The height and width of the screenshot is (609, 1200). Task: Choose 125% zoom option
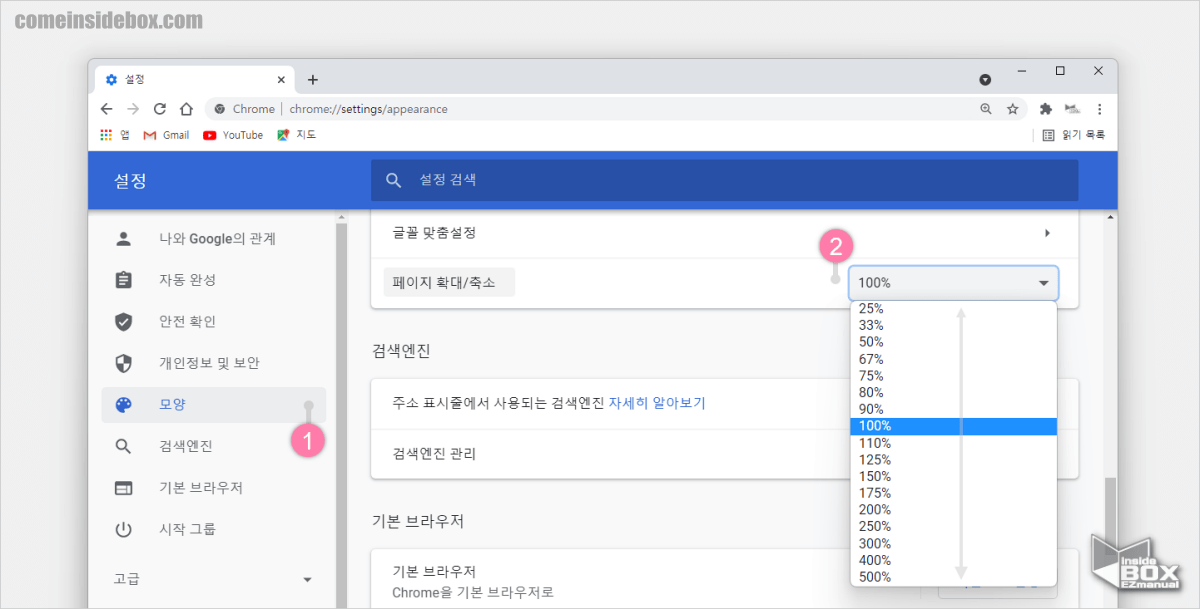click(953, 460)
